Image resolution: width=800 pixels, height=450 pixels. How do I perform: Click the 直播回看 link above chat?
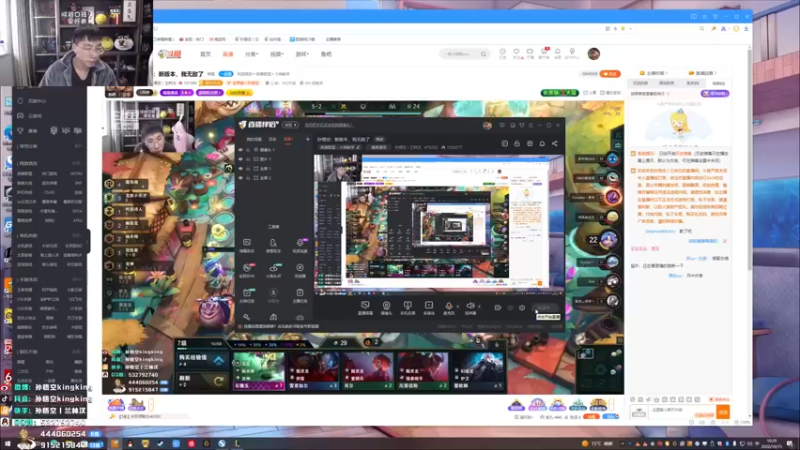(703, 73)
